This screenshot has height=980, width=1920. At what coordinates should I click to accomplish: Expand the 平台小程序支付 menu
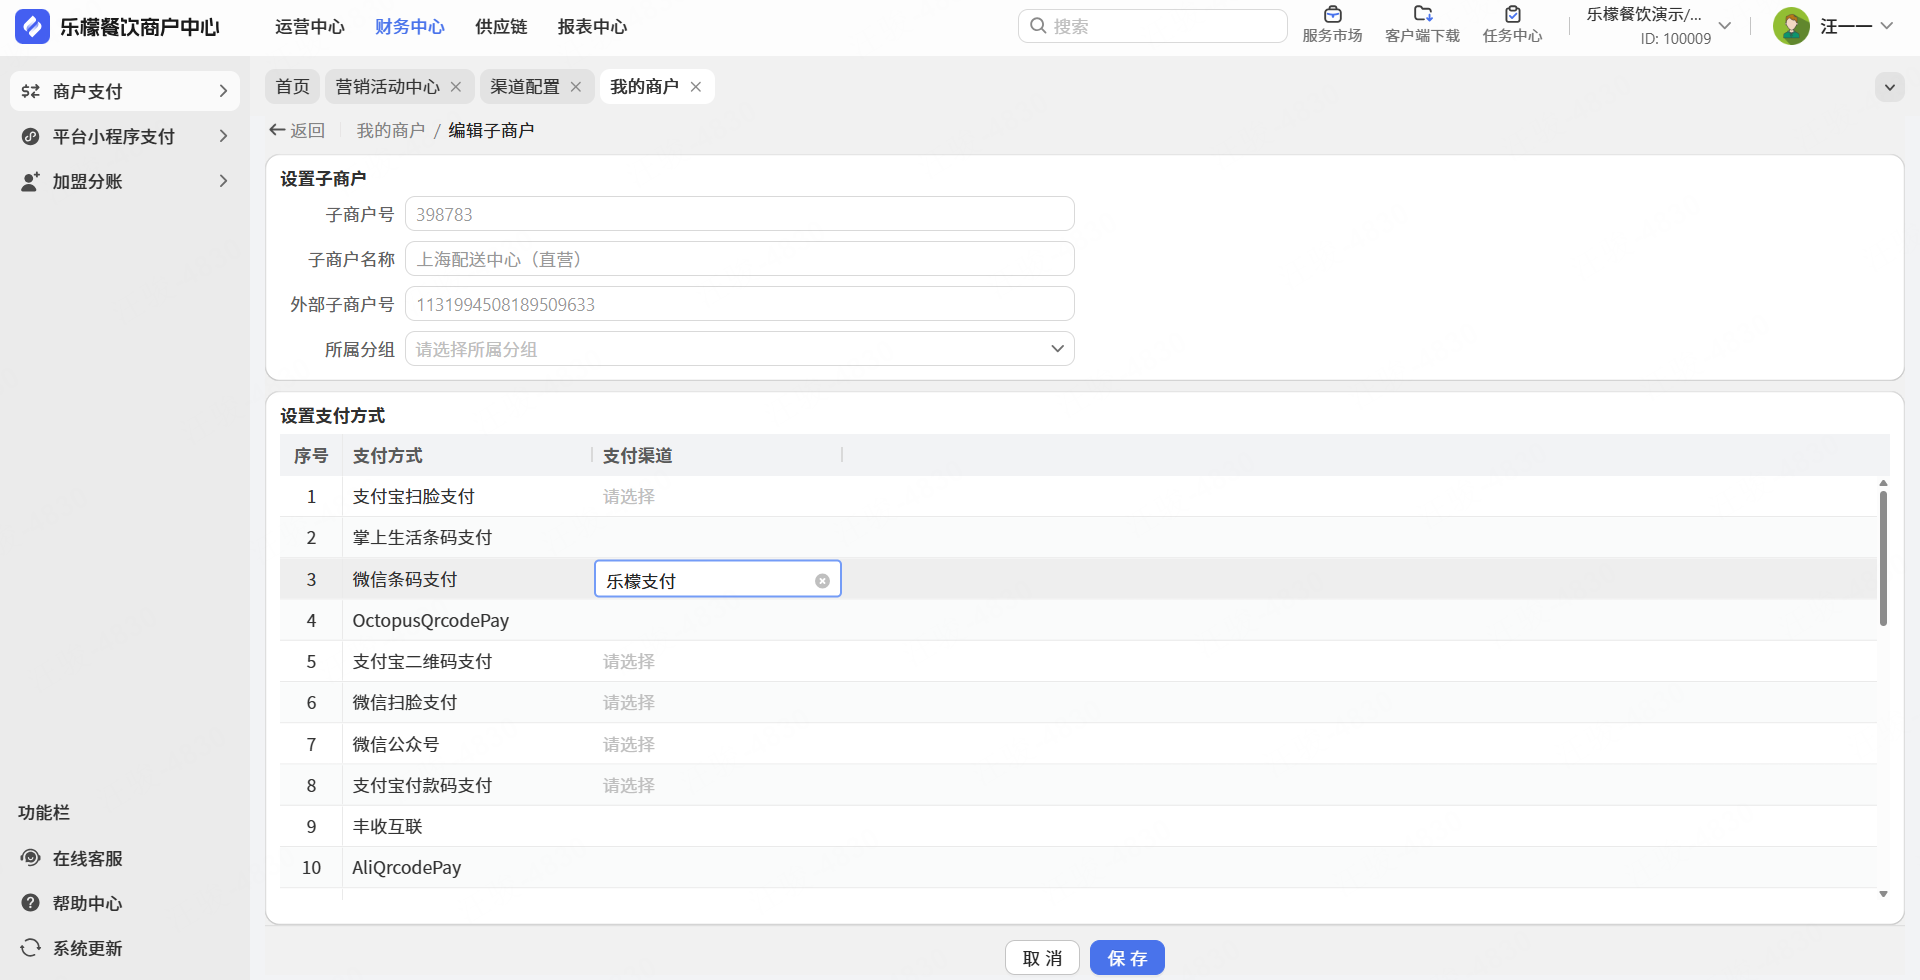[x=223, y=136]
